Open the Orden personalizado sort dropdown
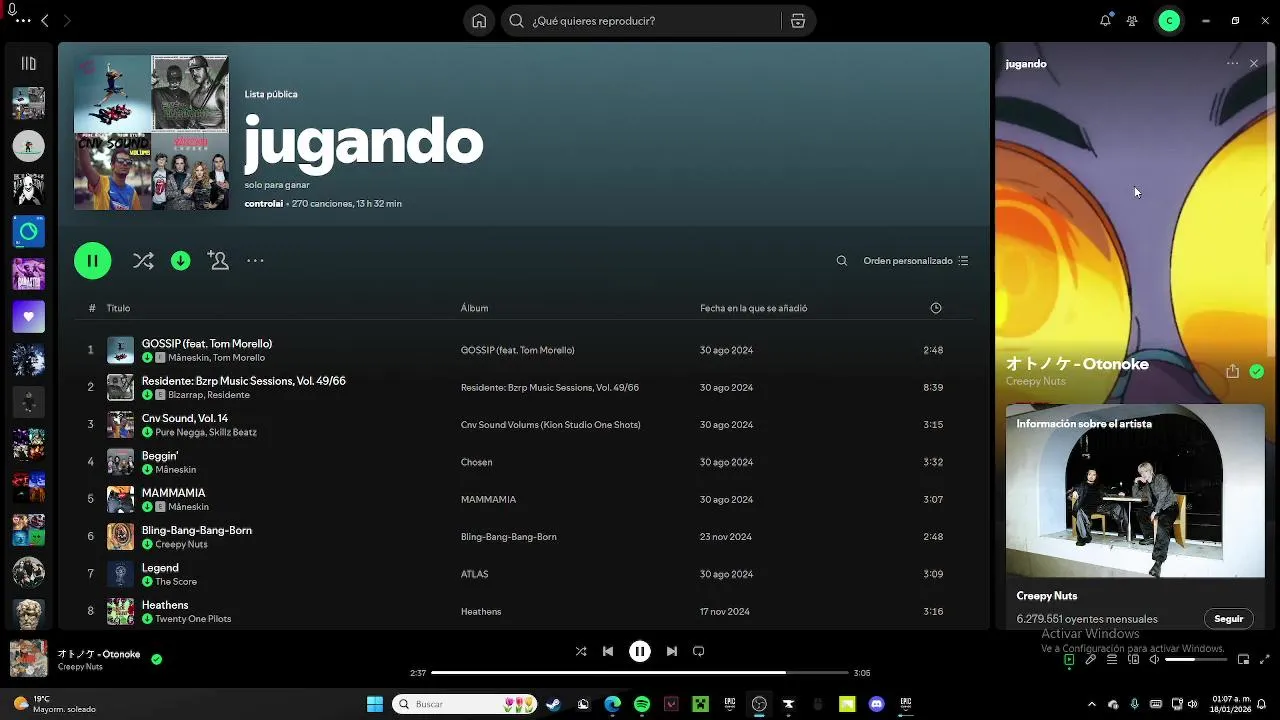The height and width of the screenshot is (720, 1280). [x=915, y=261]
